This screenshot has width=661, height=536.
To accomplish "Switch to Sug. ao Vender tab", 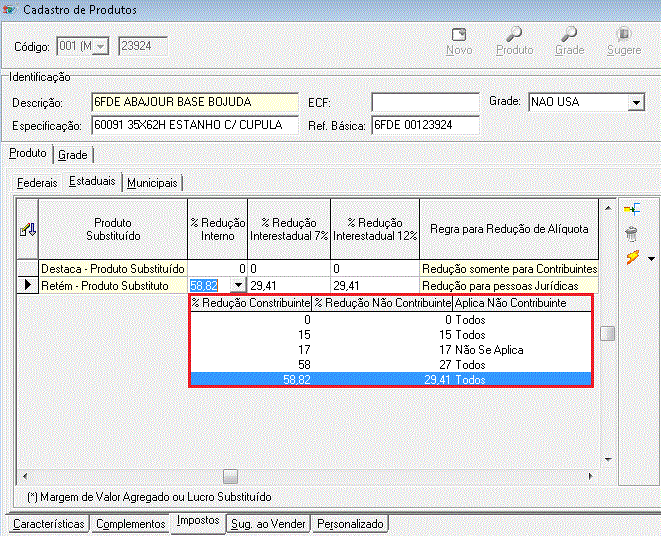I will tap(269, 524).
